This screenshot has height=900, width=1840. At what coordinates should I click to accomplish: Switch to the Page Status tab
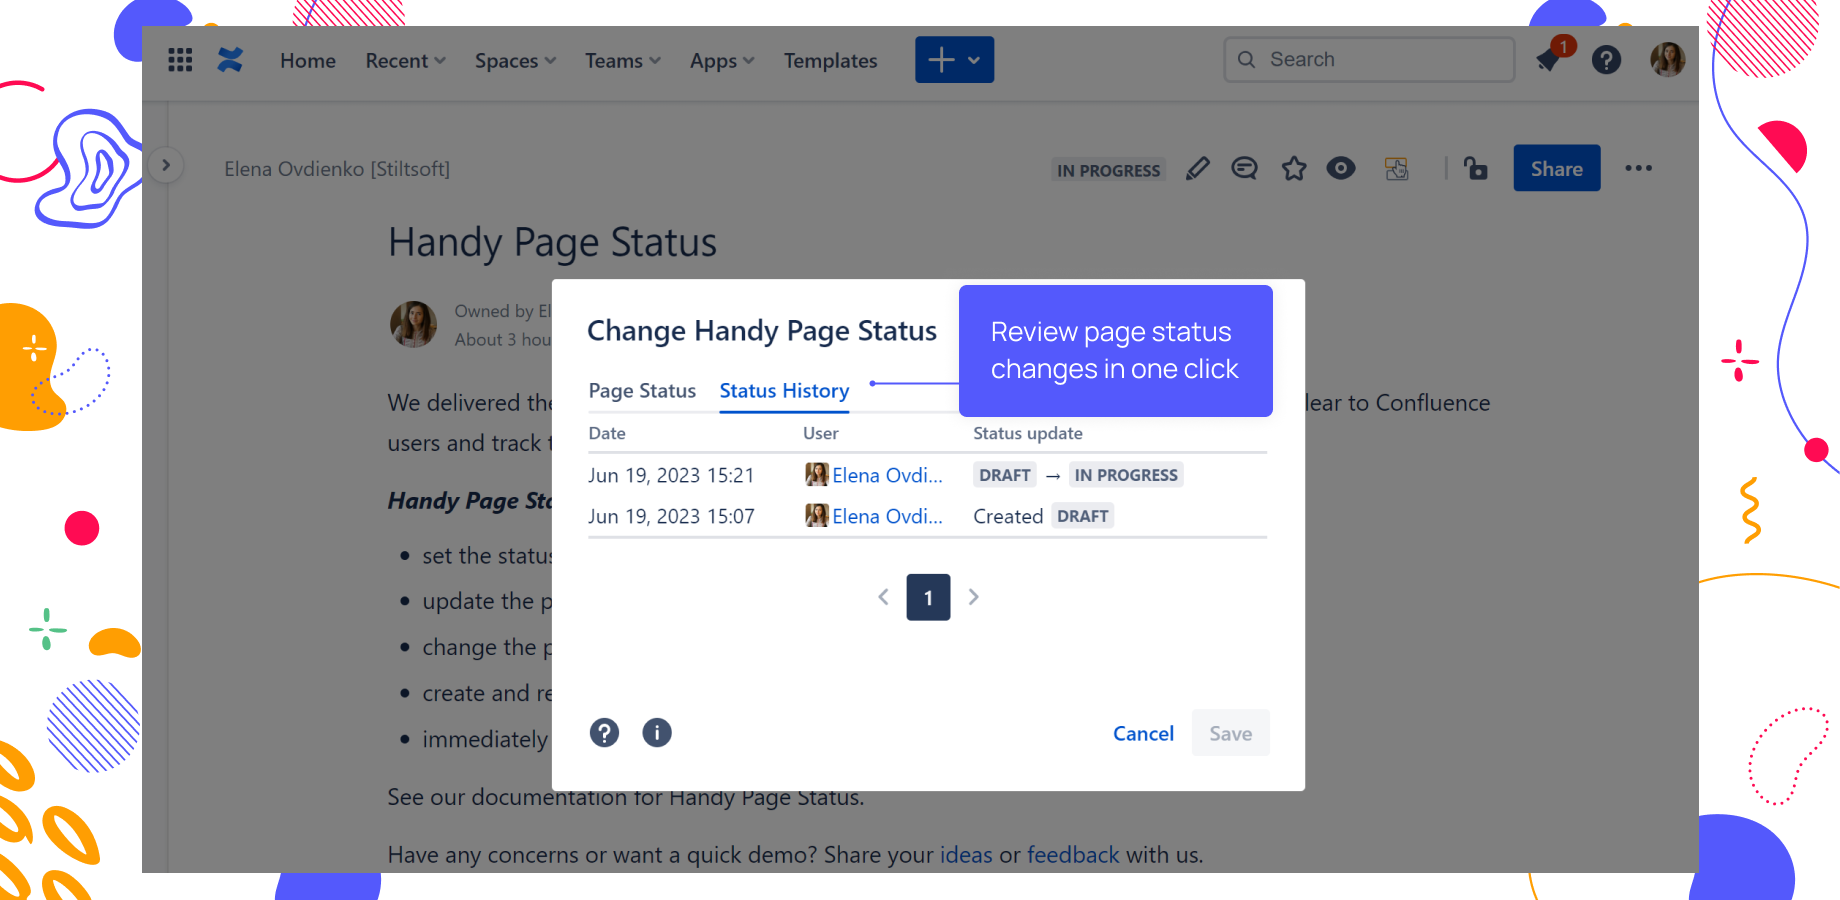point(642,390)
